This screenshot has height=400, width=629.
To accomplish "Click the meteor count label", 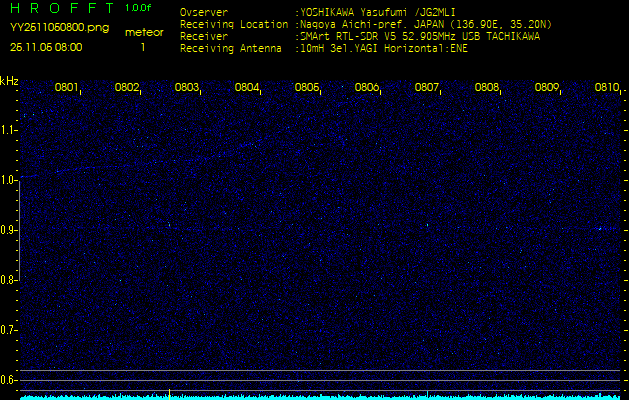I will pos(143,32).
